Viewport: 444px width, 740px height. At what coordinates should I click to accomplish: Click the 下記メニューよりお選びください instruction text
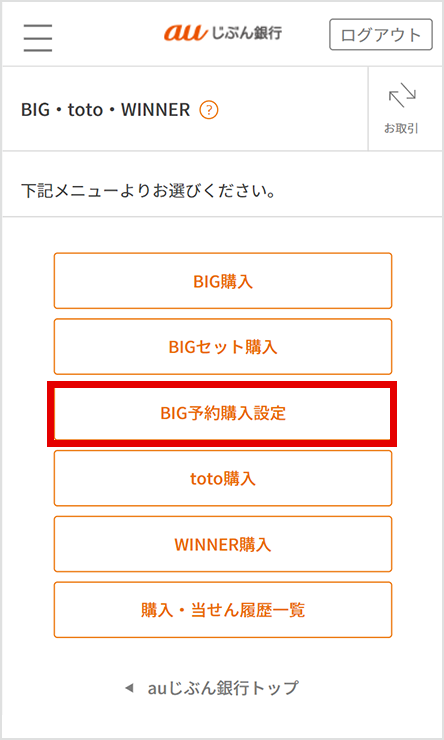(x=149, y=191)
